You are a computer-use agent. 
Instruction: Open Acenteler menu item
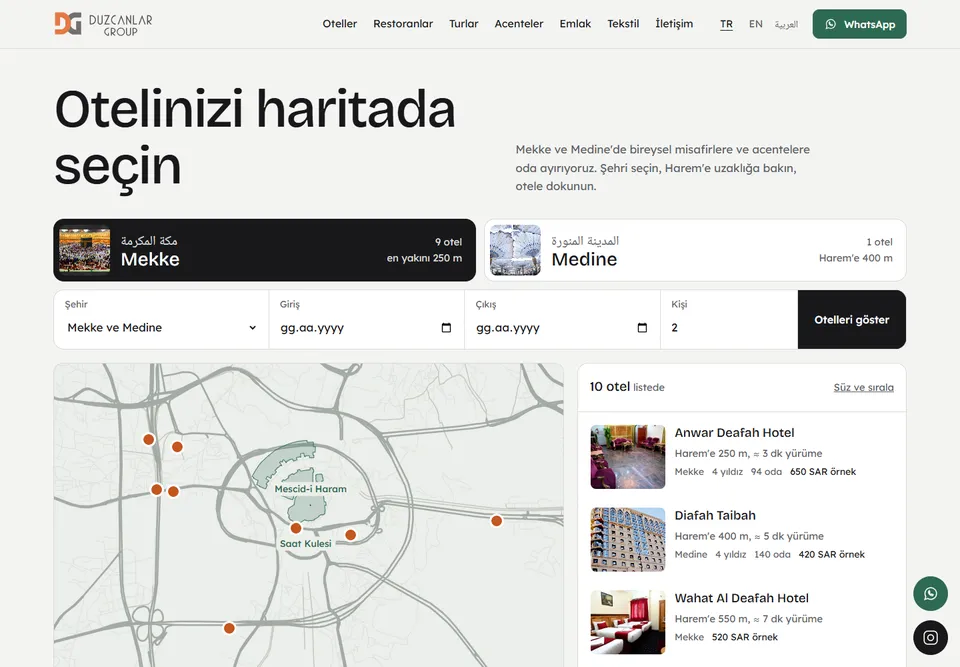coord(519,24)
